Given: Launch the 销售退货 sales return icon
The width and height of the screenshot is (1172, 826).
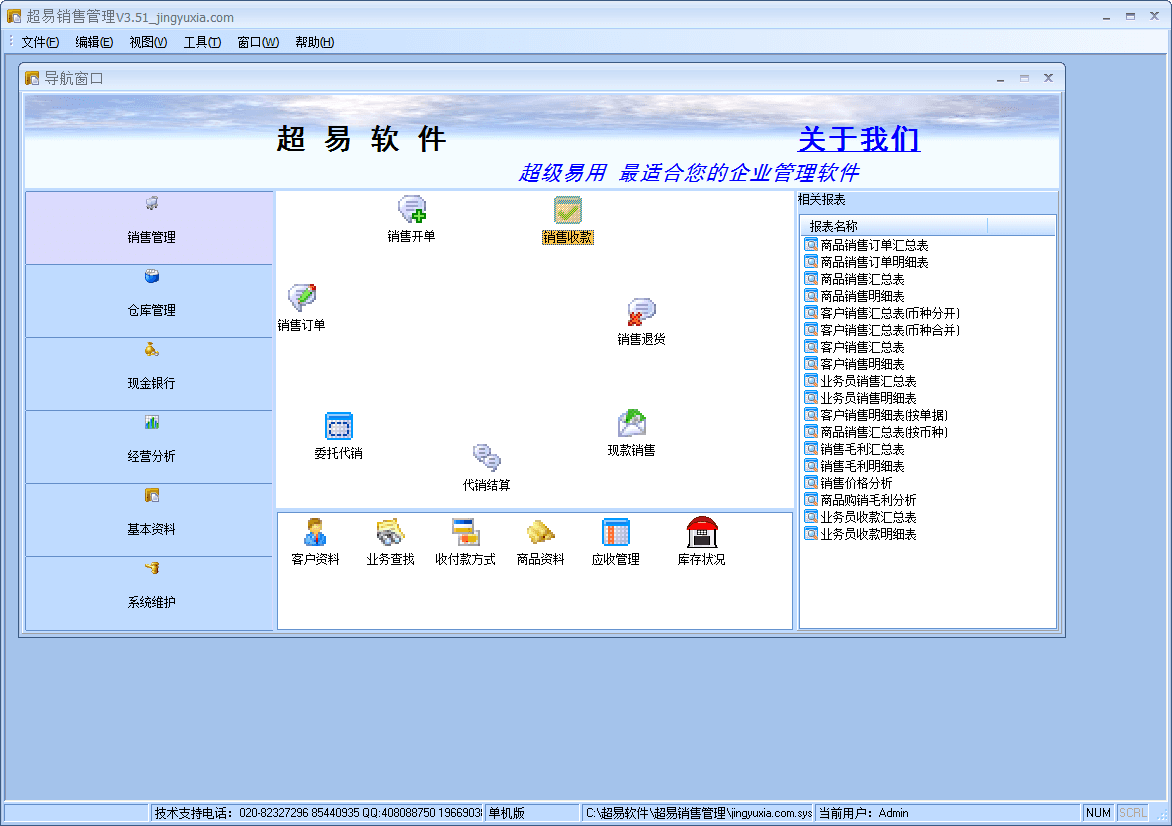Looking at the screenshot, I should [x=641, y=312].
